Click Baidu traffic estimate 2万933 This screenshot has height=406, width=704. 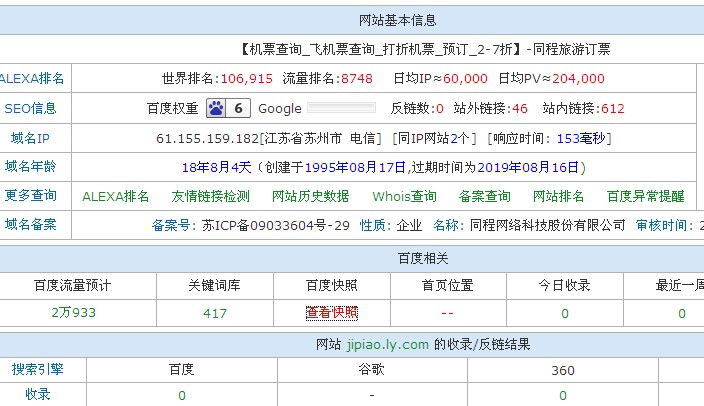point(73,313)
